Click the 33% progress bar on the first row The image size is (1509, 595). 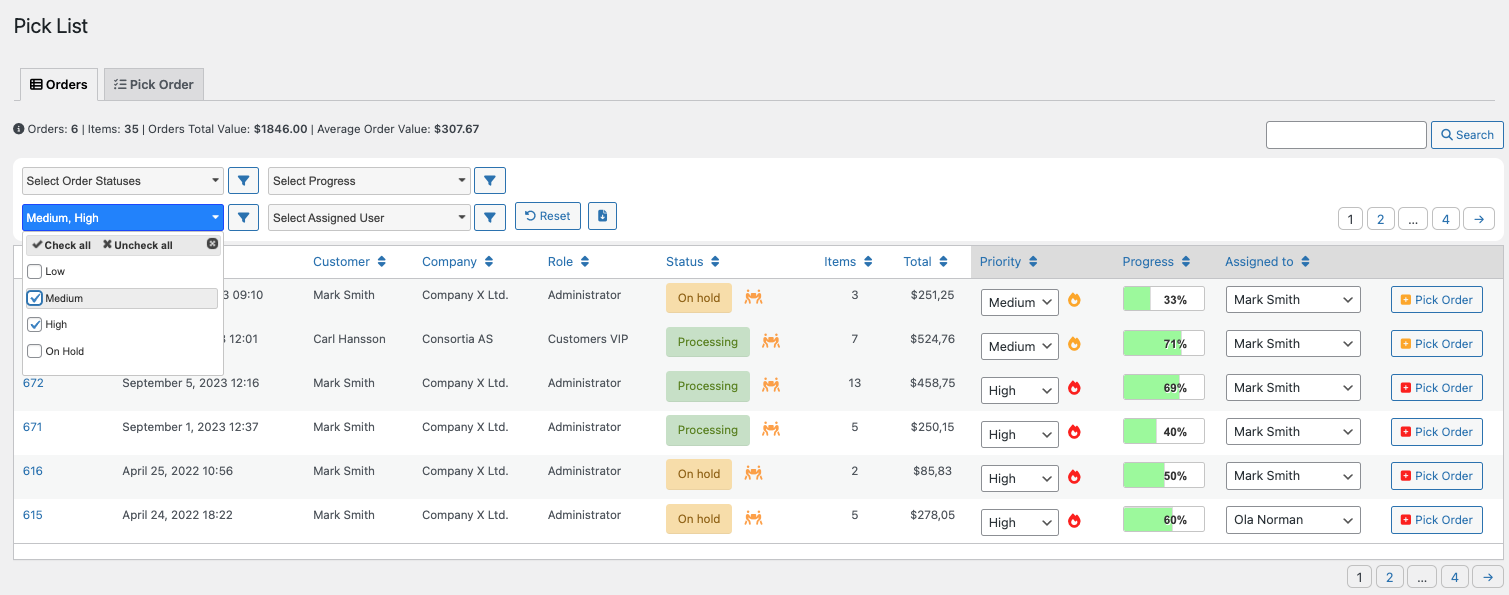click(x=1163, y=299)
